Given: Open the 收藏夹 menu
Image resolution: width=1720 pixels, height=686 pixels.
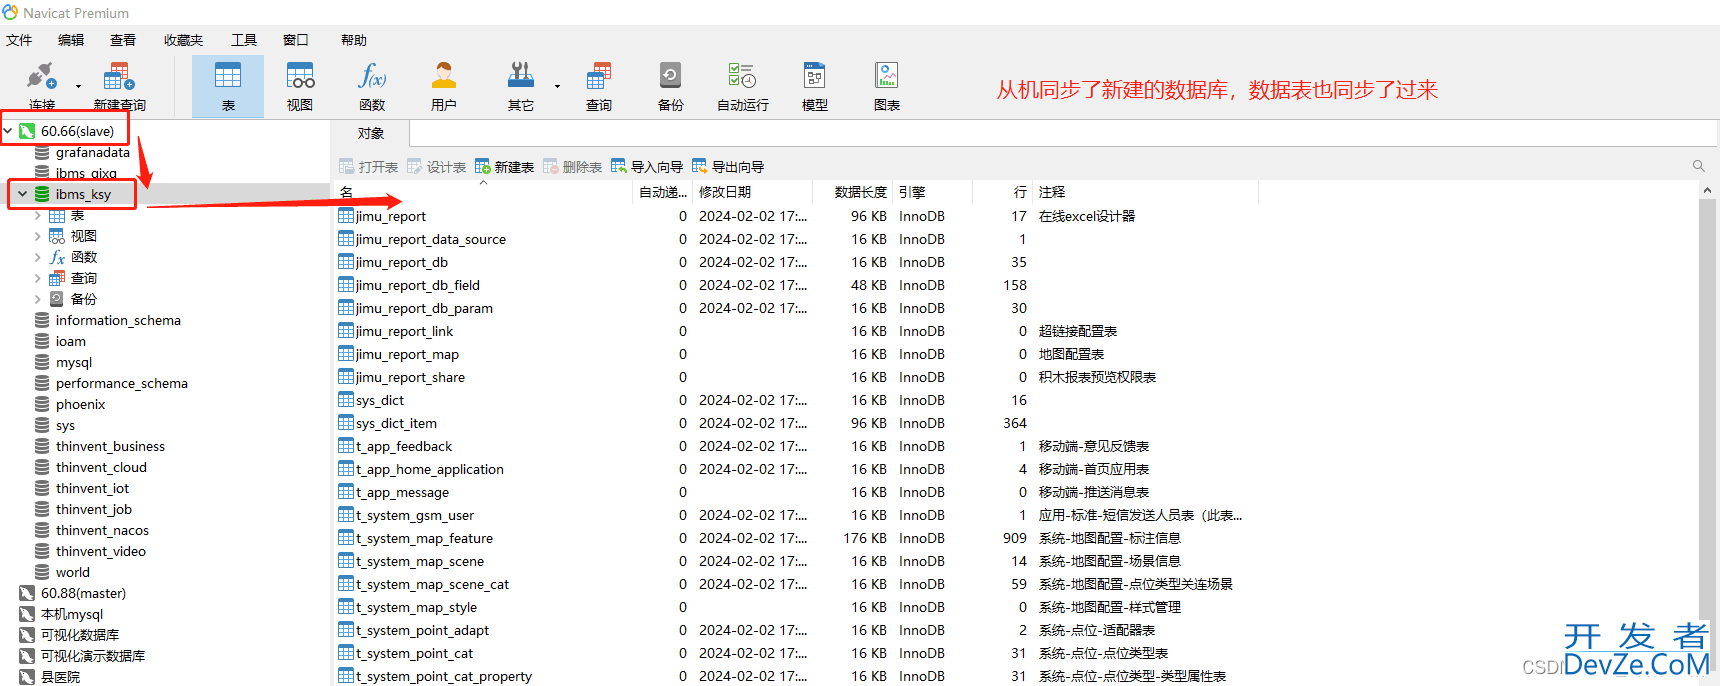Looking at the screenshot, I should 183,40.
